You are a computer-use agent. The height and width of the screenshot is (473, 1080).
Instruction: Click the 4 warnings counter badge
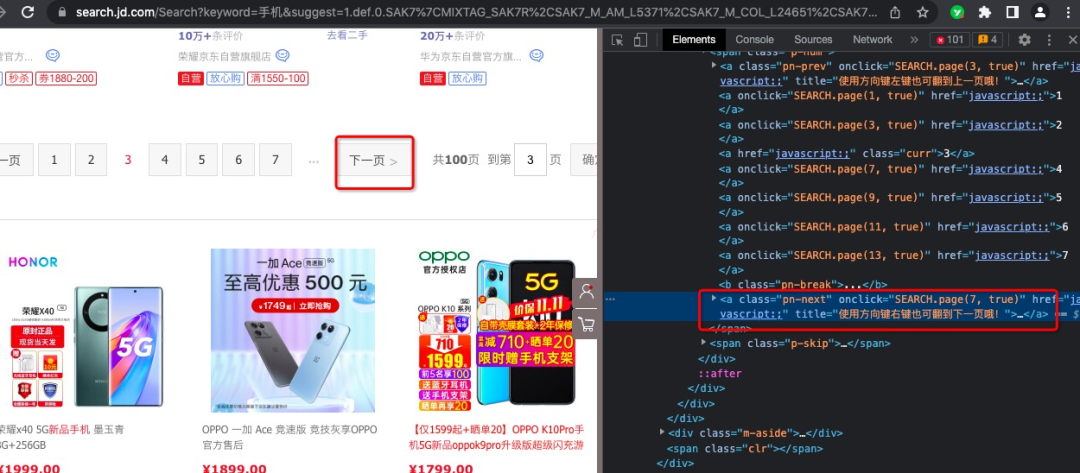(x=988, y=40)
